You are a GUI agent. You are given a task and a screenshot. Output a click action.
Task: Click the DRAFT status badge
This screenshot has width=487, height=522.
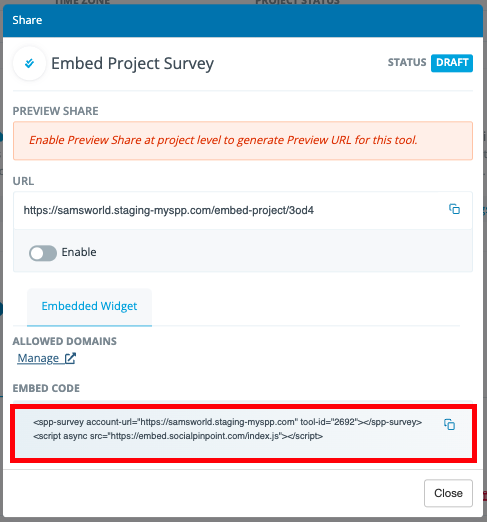(x=452, y=63)
